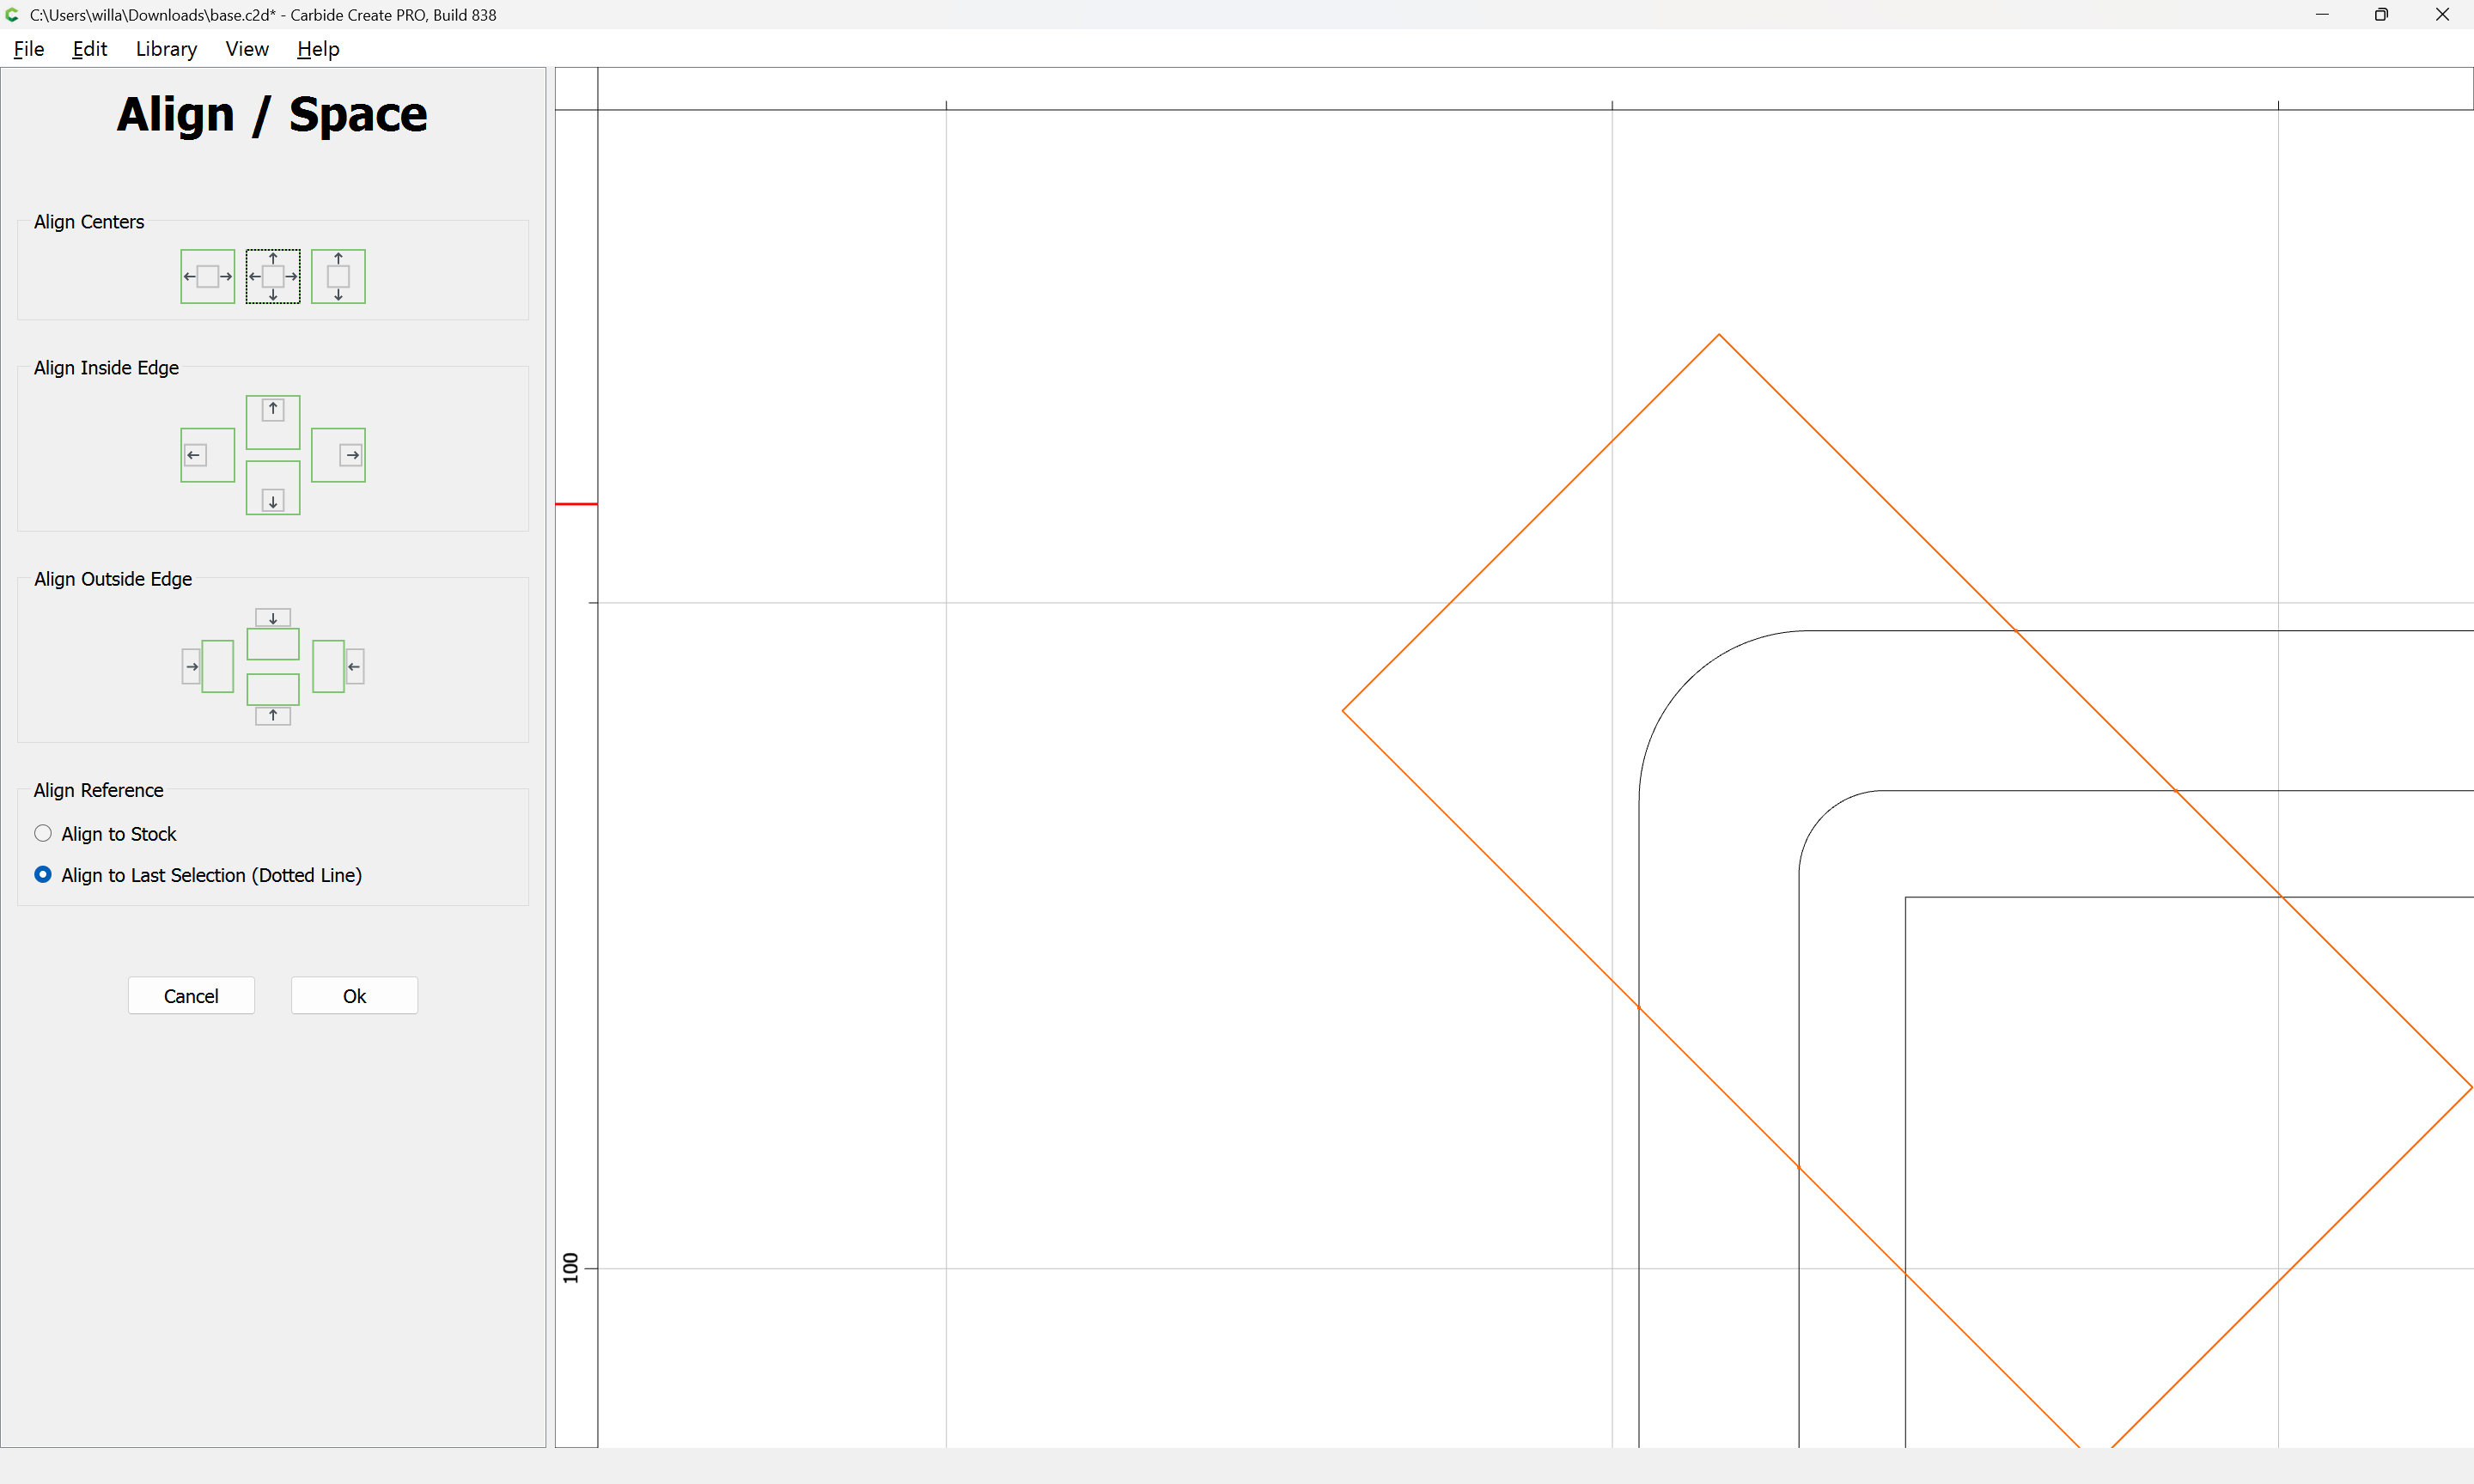Align outside bottom edge icon
Image resolution: width=2474 pixels, height=1484 pixels.
[273, 699]
